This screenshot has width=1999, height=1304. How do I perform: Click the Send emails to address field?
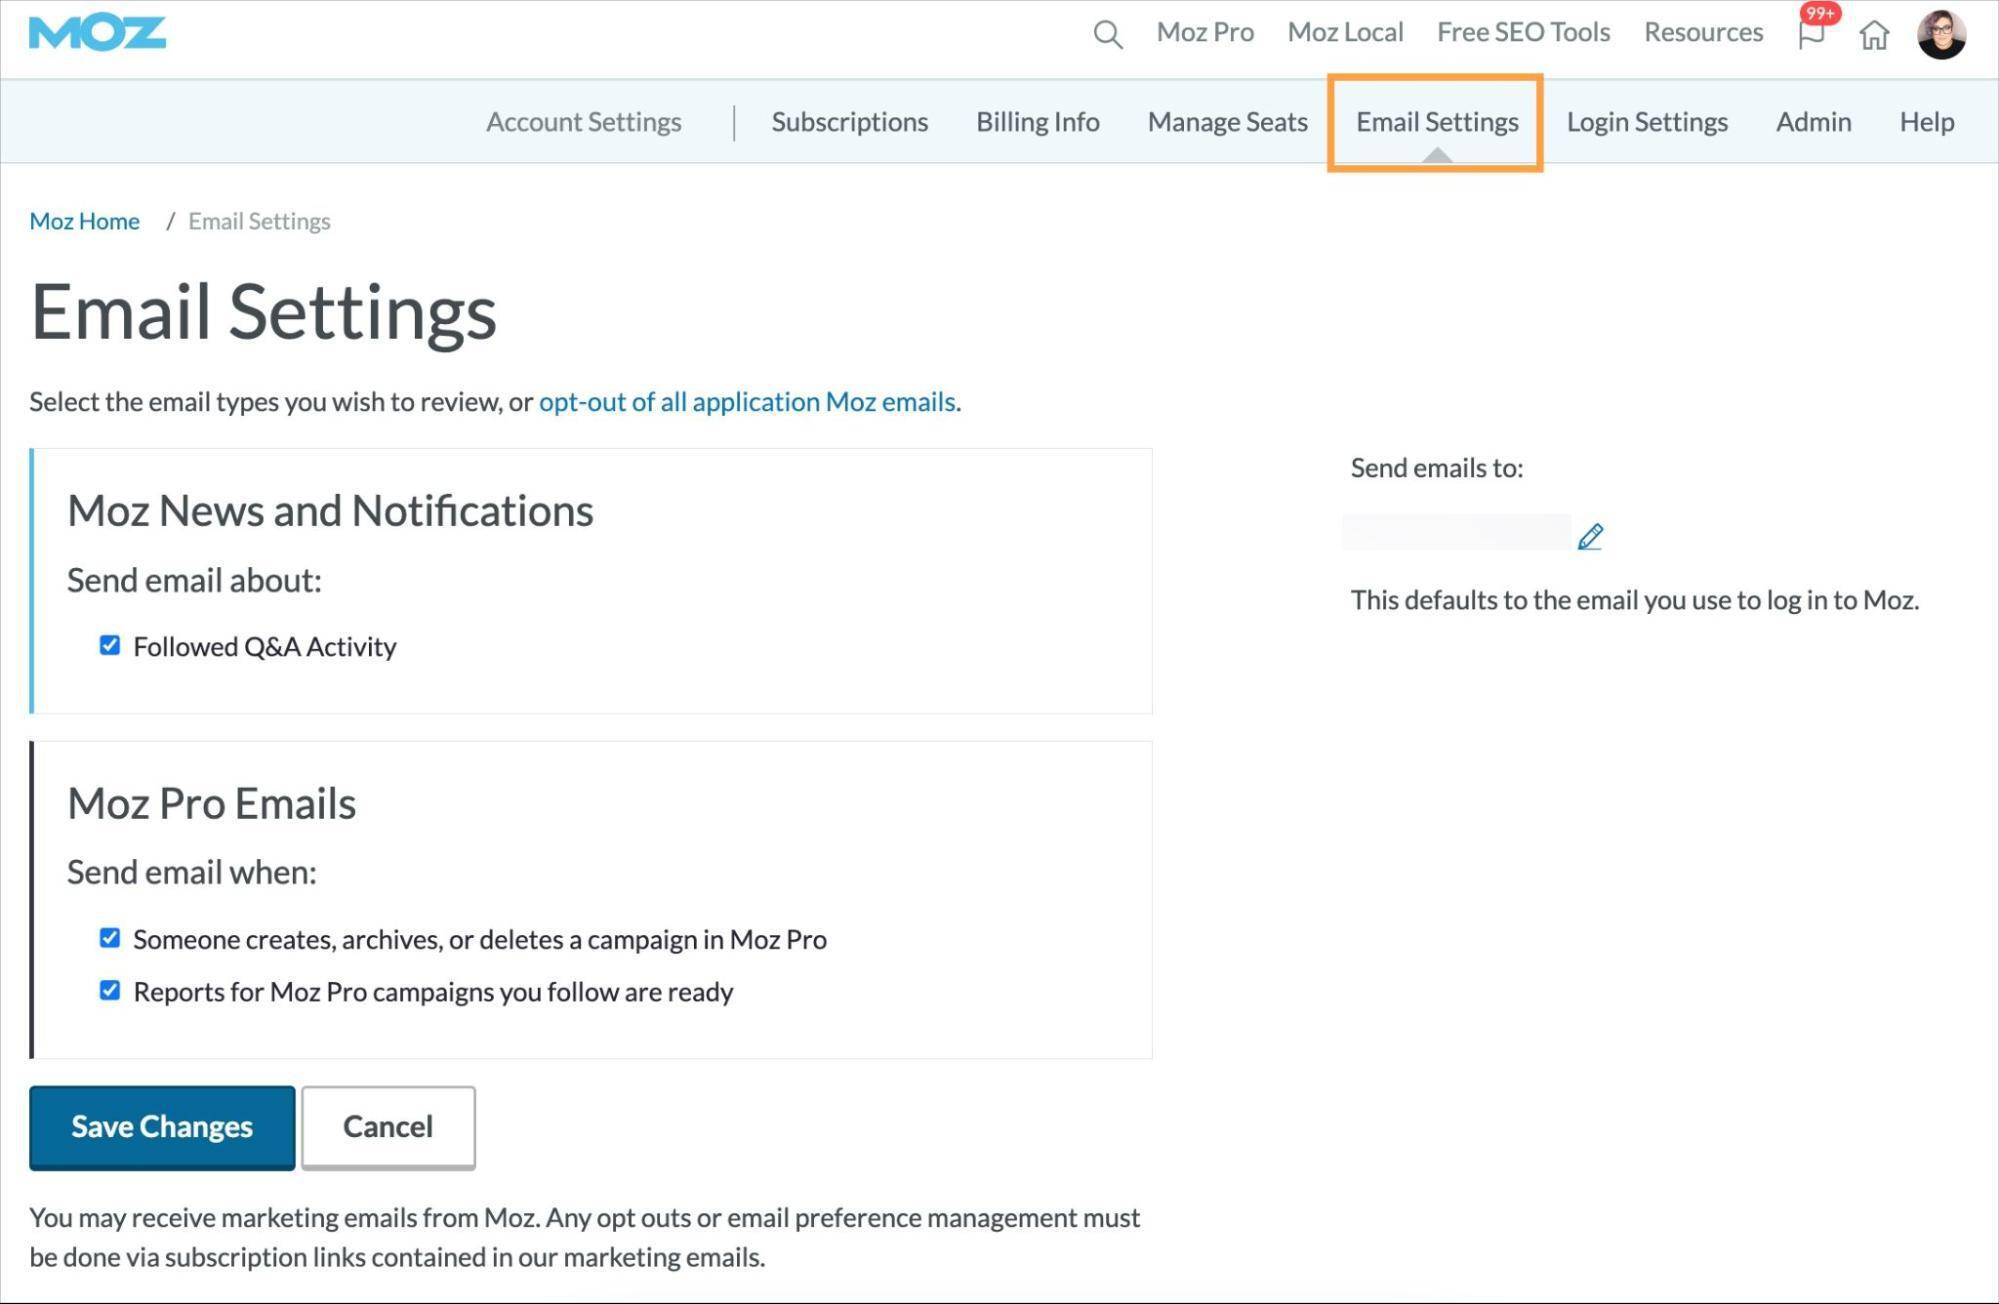1456,532
